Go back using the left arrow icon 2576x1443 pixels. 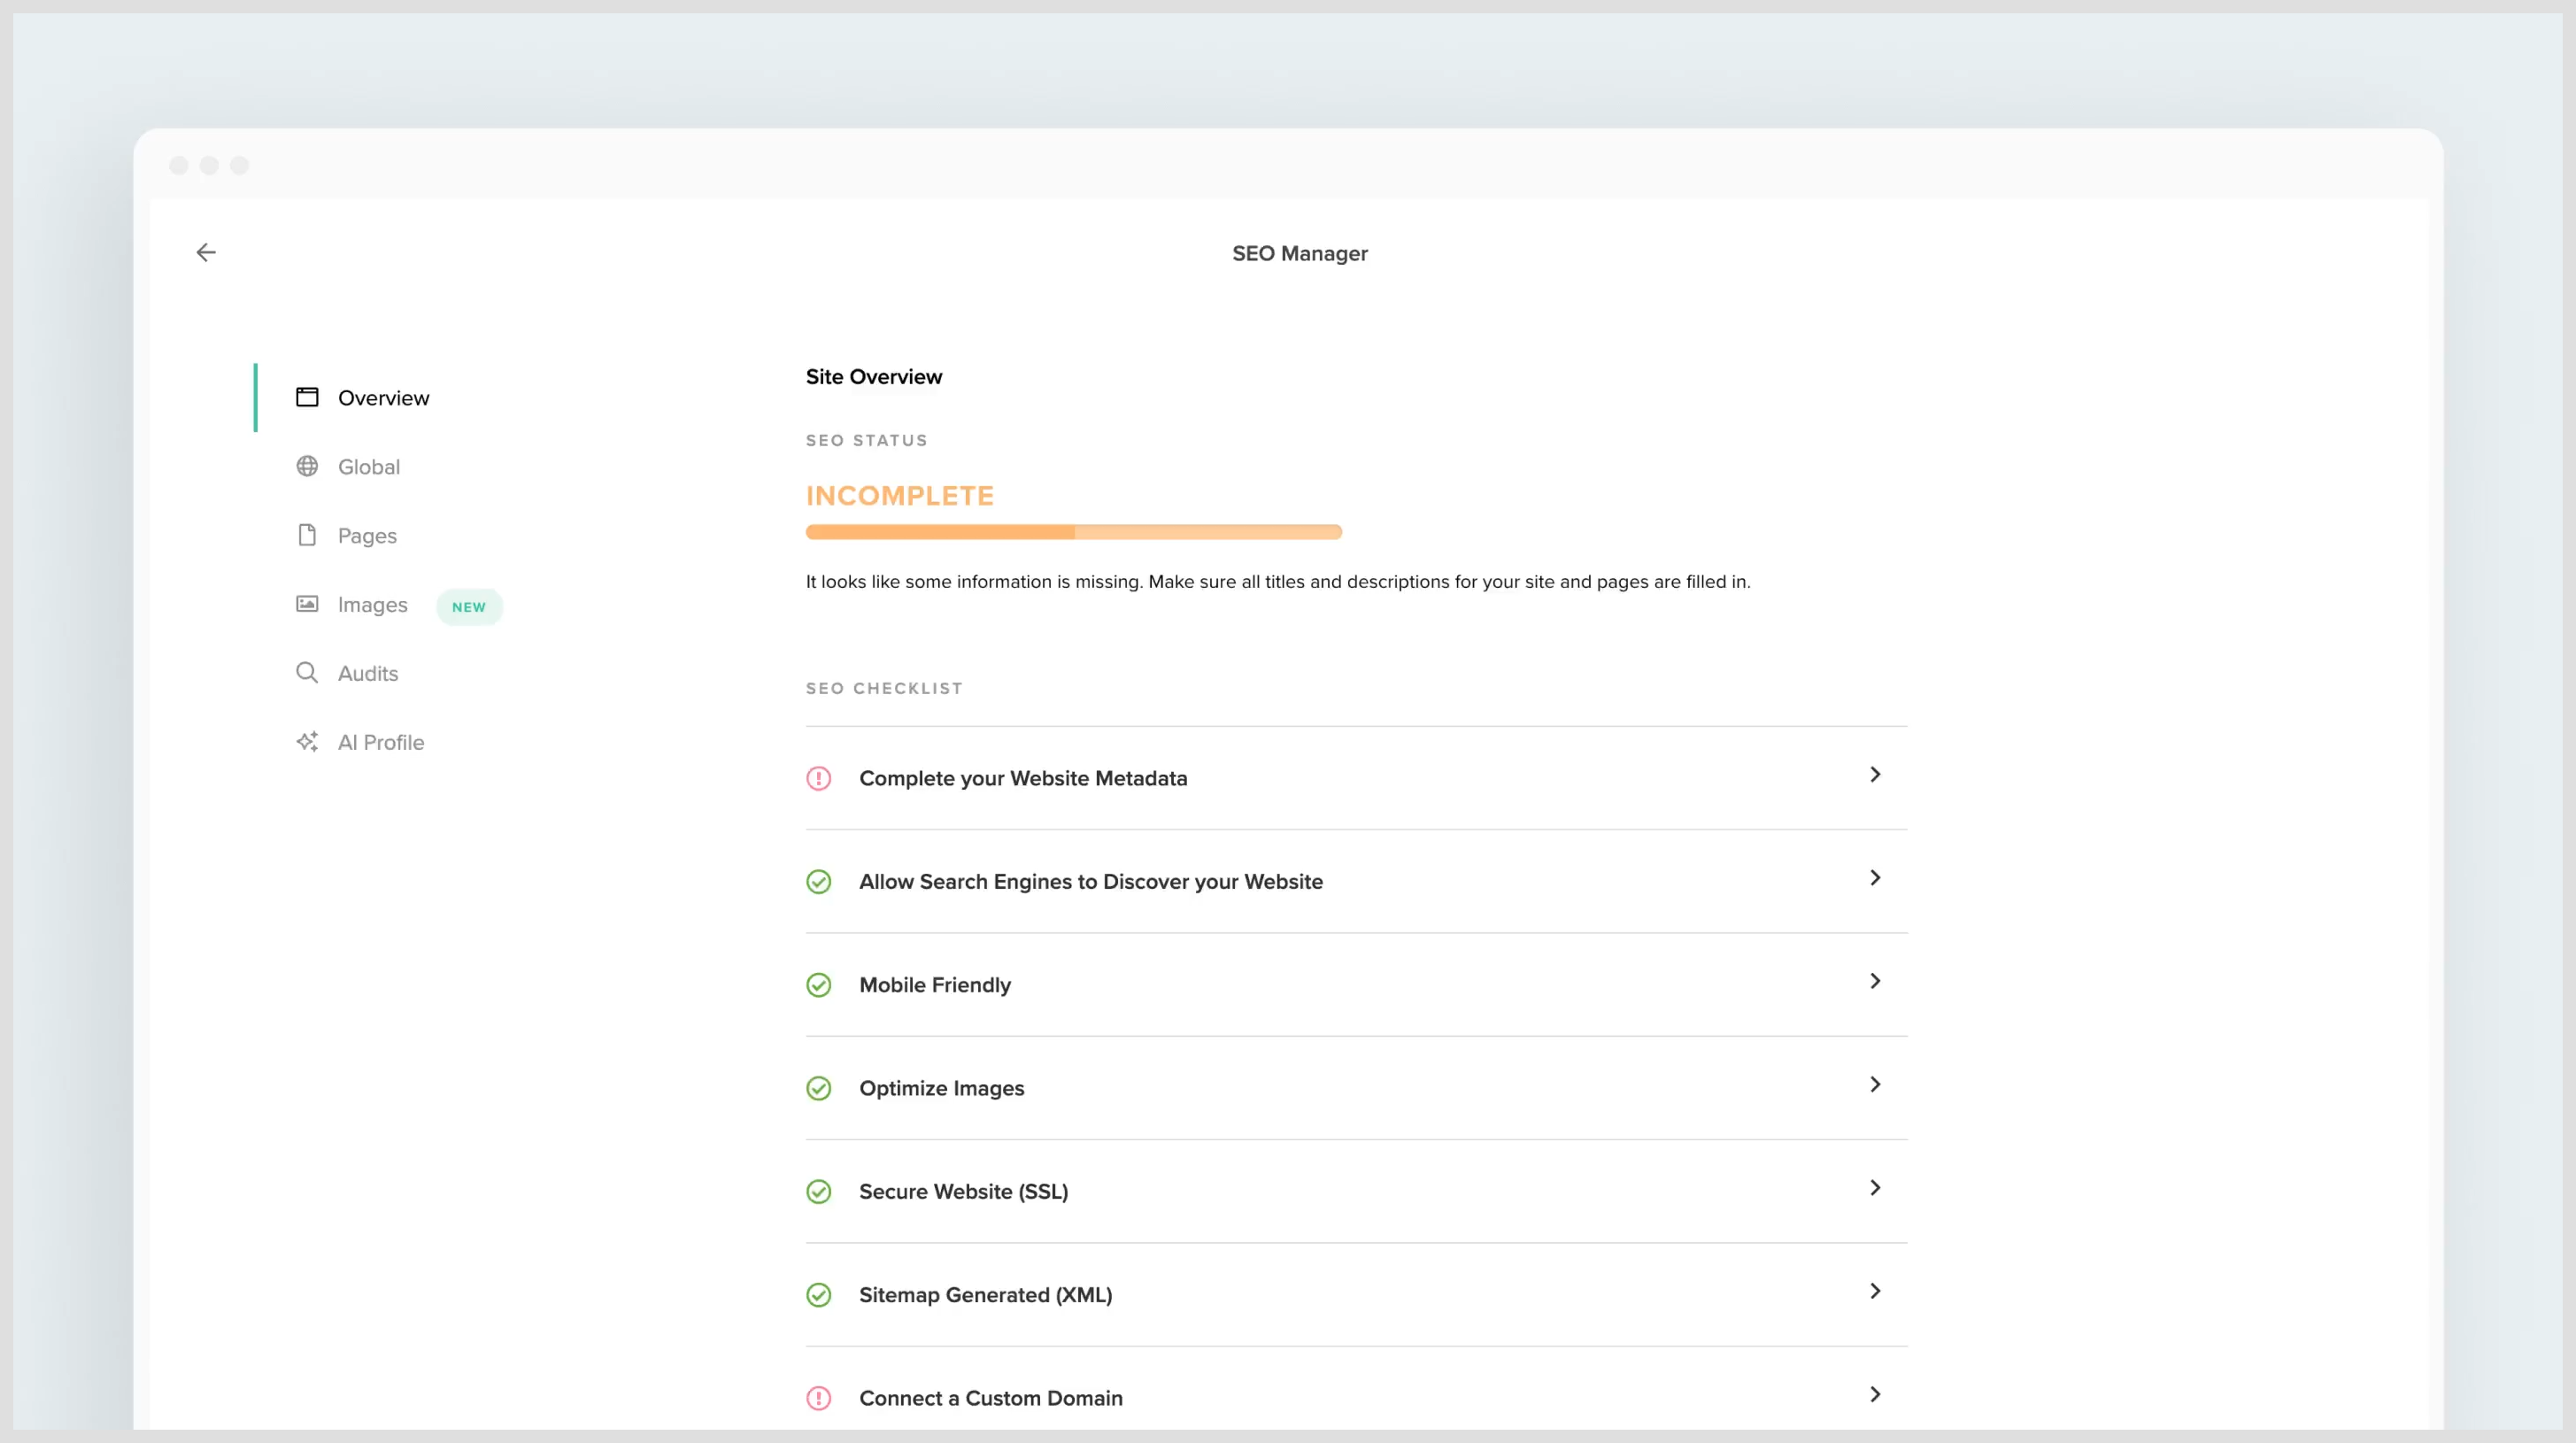click(x=206, y=253)
